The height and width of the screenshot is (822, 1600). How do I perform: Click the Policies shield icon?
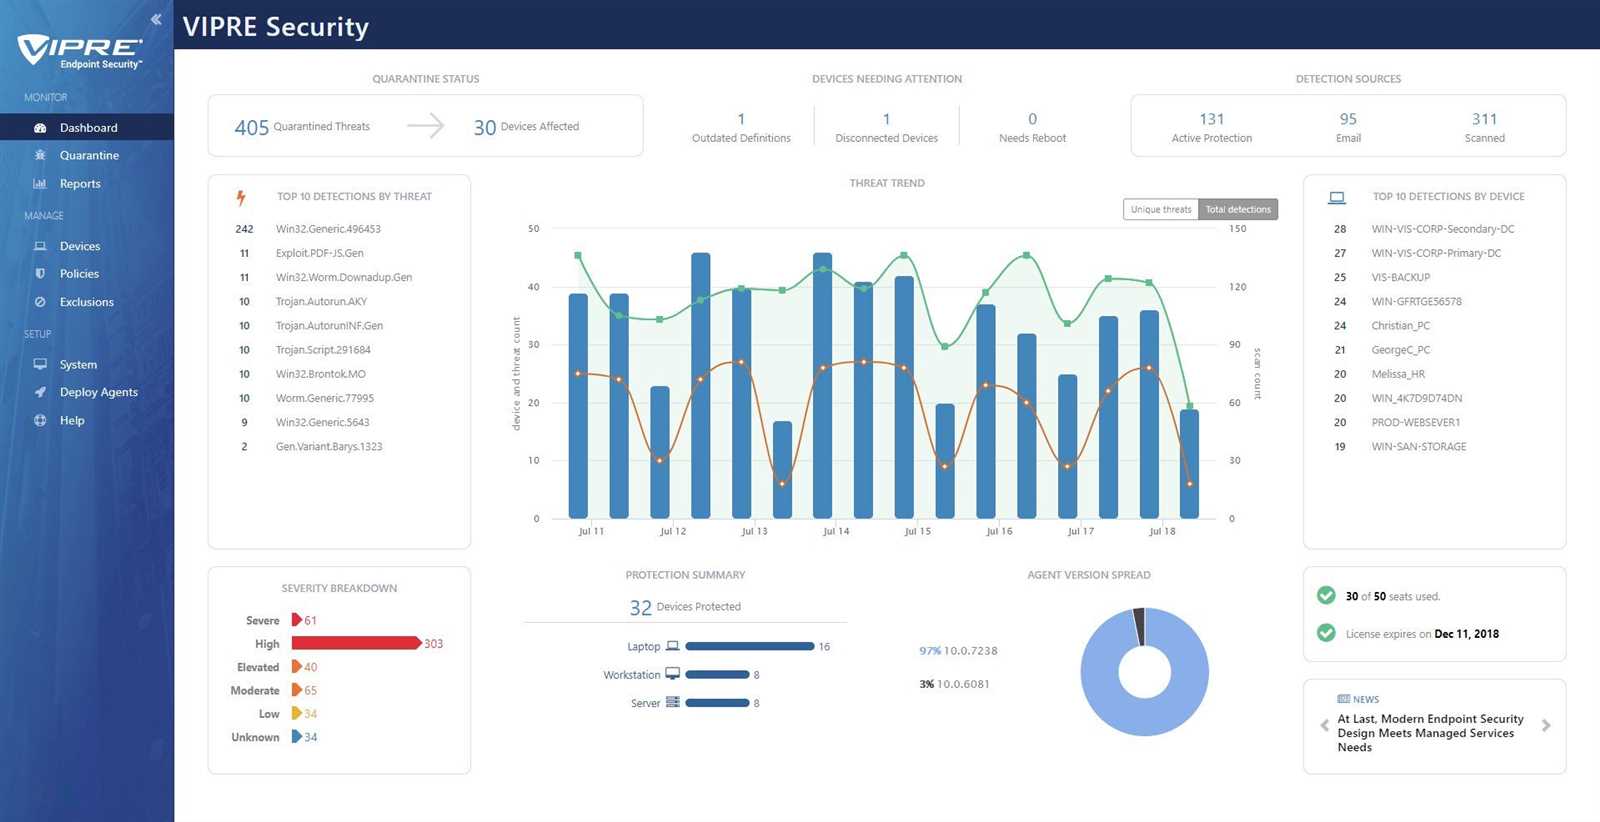click(x=40, y=274)
